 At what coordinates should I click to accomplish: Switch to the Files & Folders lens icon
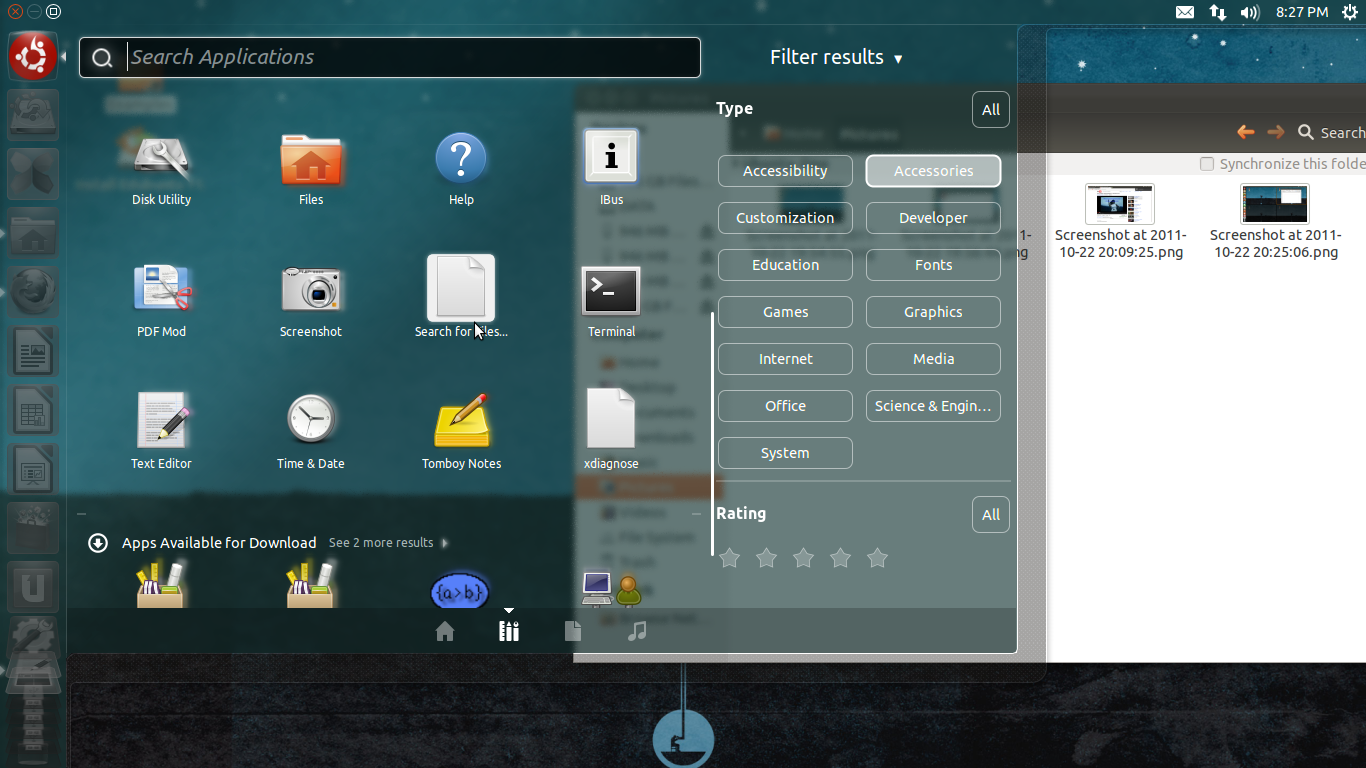[572, 631]
